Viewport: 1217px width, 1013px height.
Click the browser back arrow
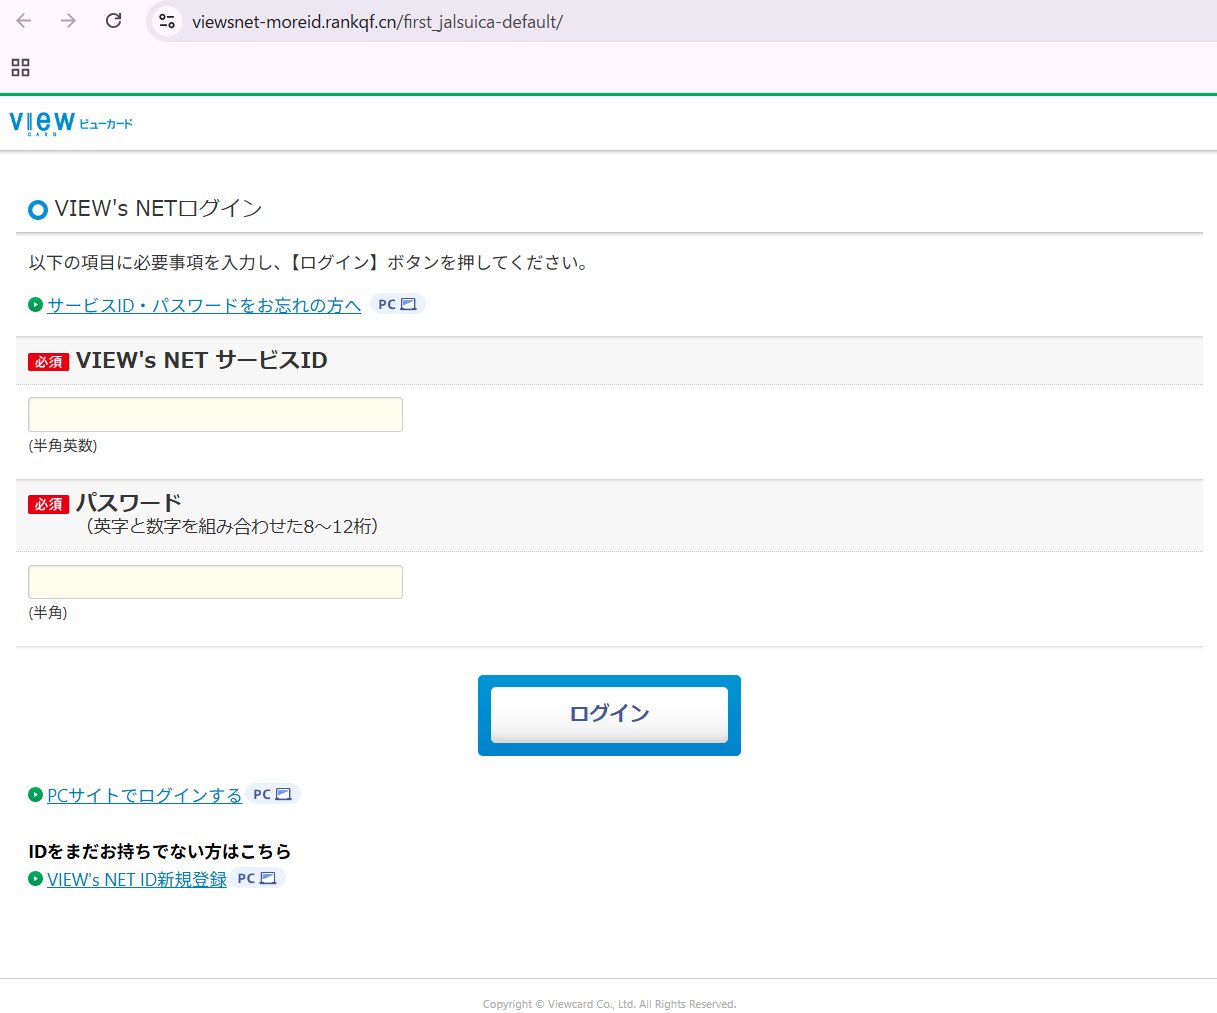pos(24,21)
